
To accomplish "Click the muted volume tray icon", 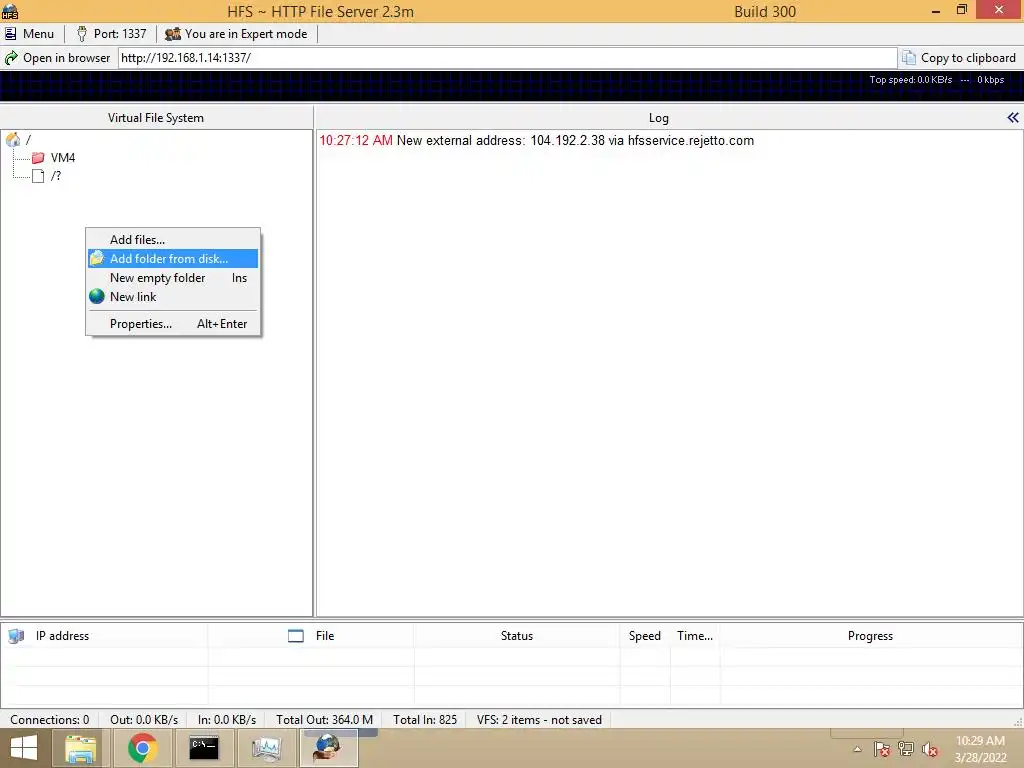I will pos(930,749).
